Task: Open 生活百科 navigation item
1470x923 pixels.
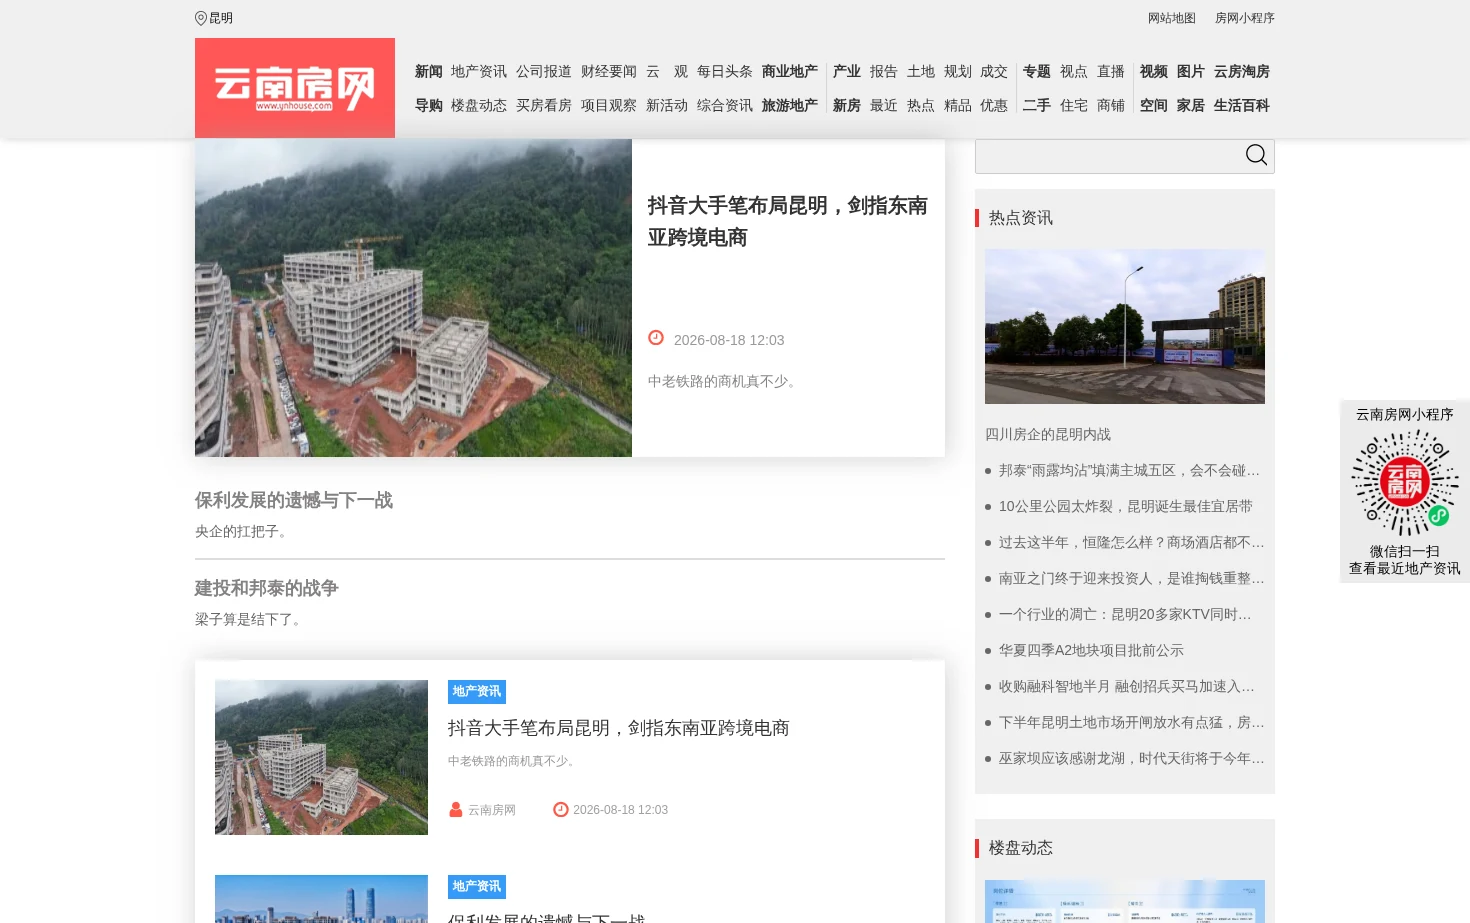Action: click(x=1242, y=106)
